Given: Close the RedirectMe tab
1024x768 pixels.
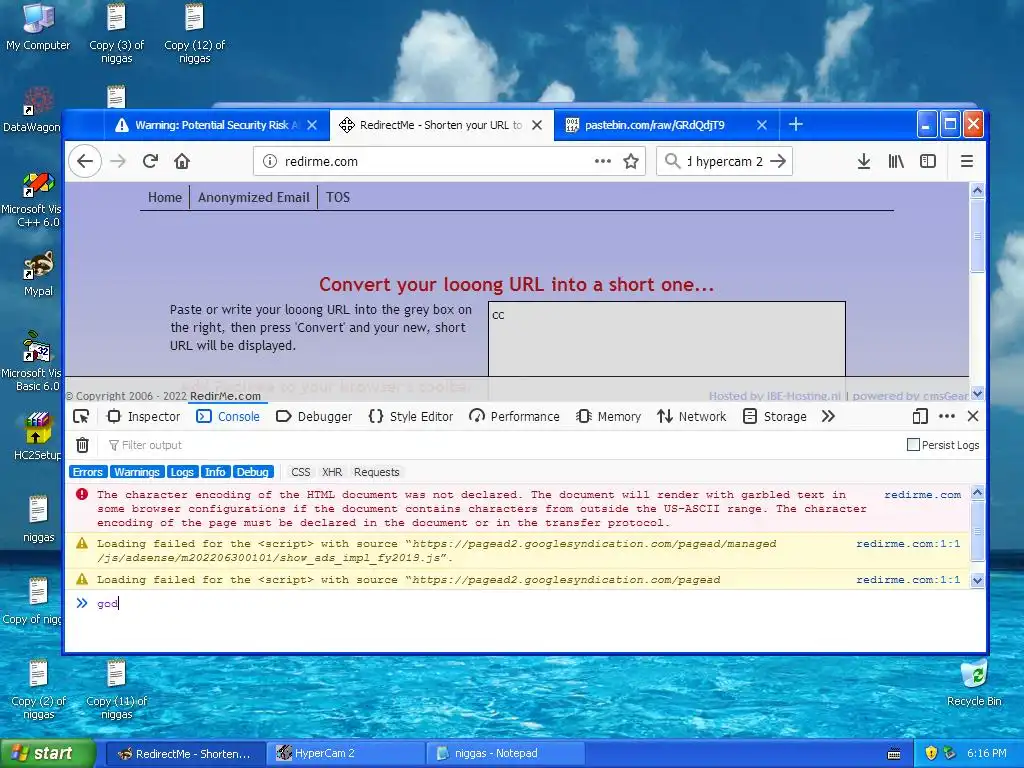Looking at the screenshot, I should click(x=537, y=125).
